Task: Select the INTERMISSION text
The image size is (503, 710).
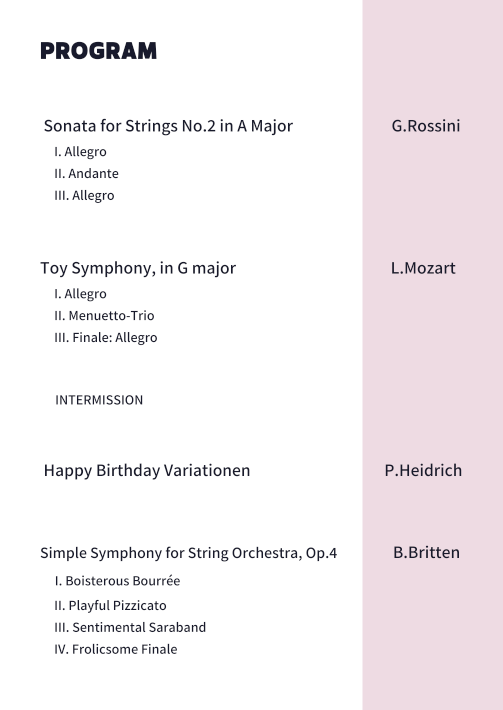Action: tap(99, 400)
